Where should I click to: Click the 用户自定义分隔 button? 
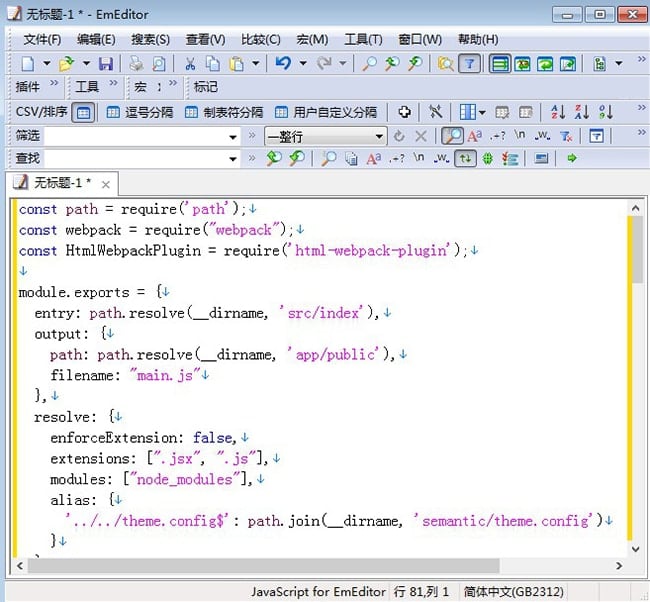(x=326, y=112)
